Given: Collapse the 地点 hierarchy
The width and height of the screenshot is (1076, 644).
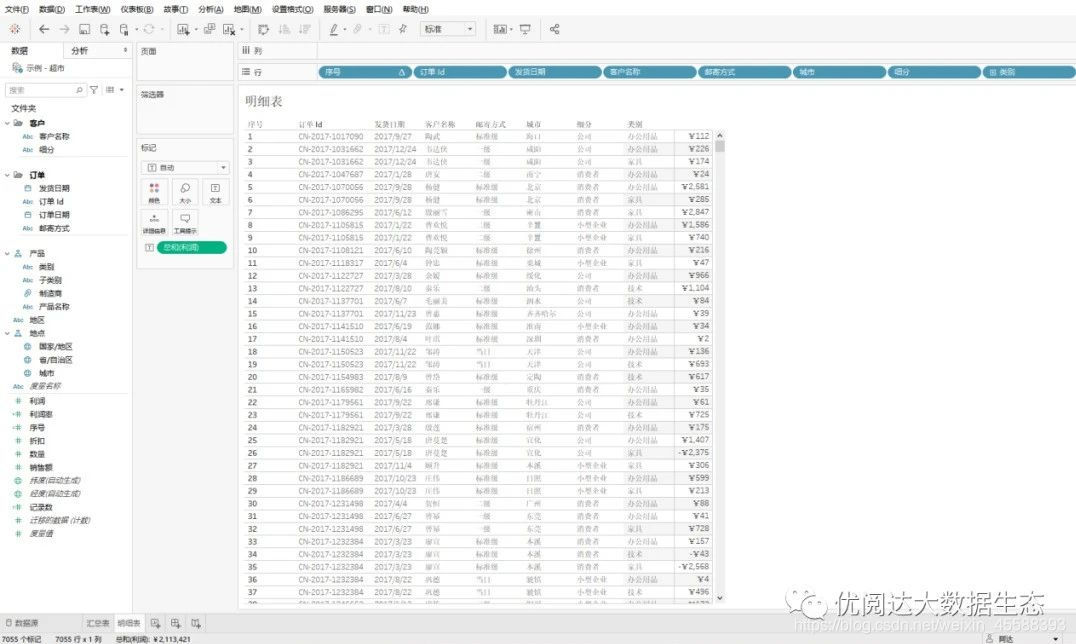Looking at the screenshot, I should (8, 333).
